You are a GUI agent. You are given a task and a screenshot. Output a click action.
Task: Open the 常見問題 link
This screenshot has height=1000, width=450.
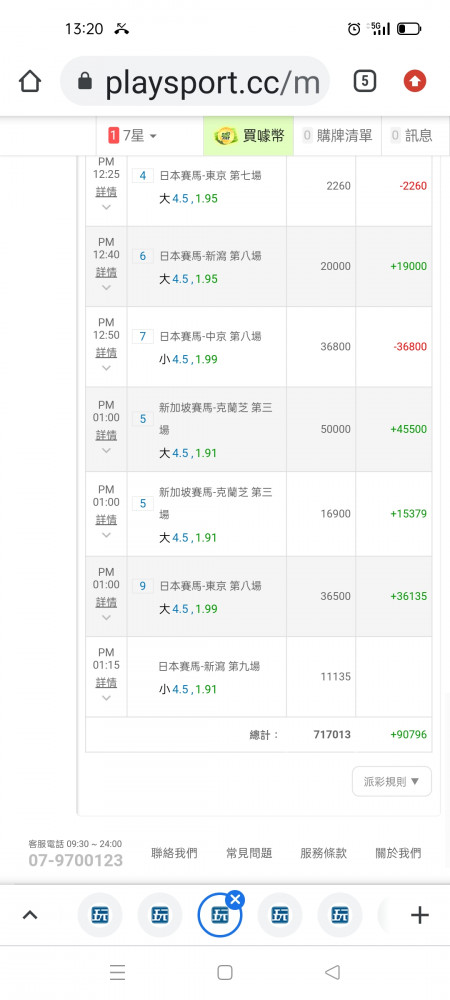click(x=249, y=853)
